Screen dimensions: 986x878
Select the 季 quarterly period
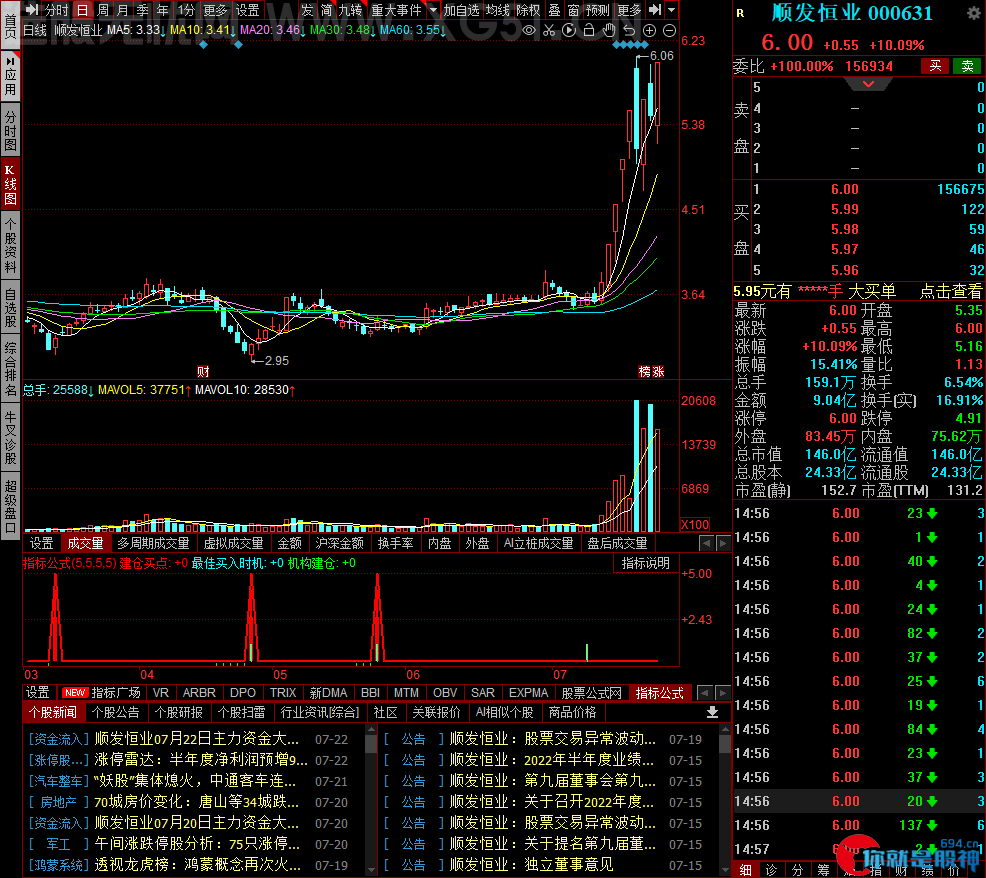[143, 10]
